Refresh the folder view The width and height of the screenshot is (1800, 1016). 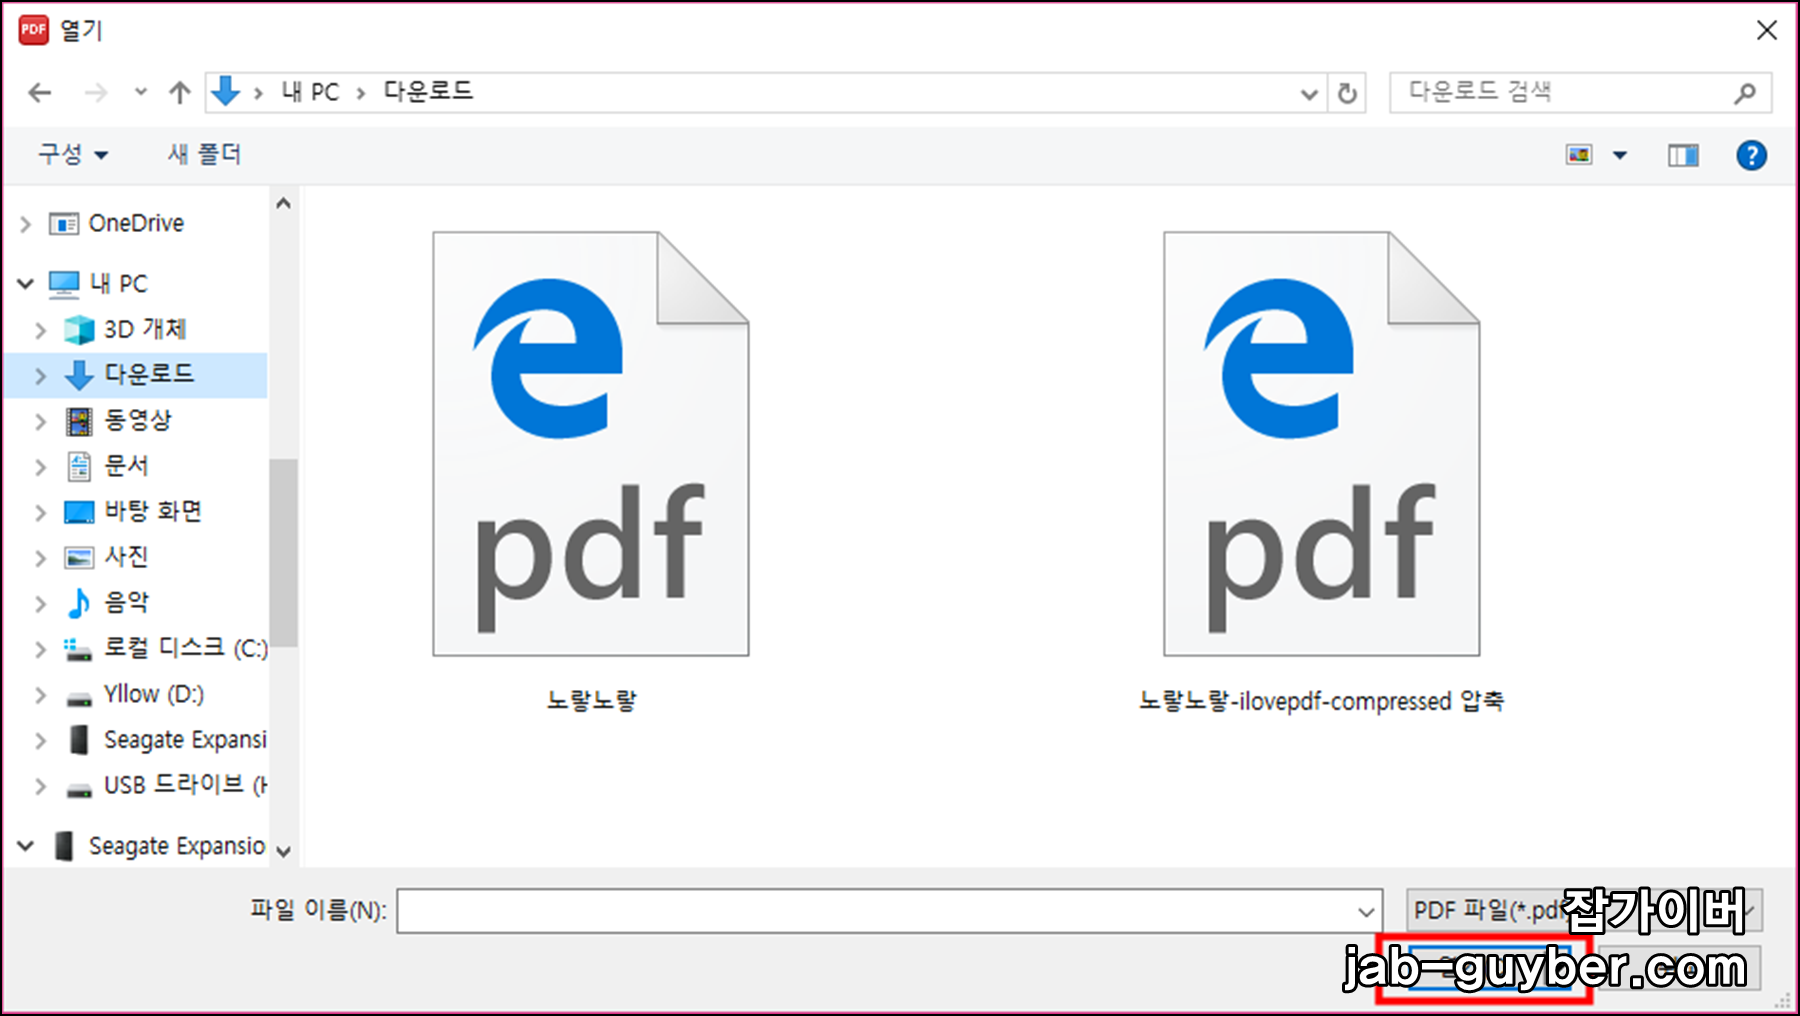(x=1347, y=94)
